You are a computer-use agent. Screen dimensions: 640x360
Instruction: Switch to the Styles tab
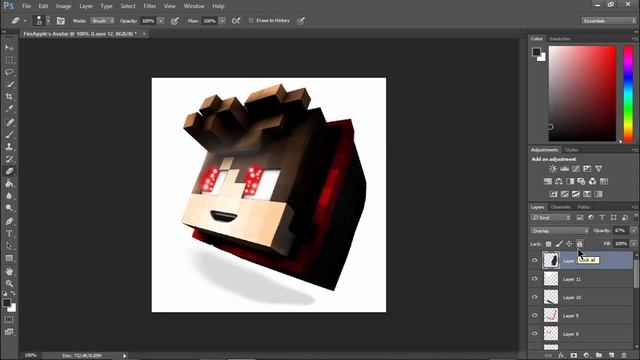tap(571, 150)
